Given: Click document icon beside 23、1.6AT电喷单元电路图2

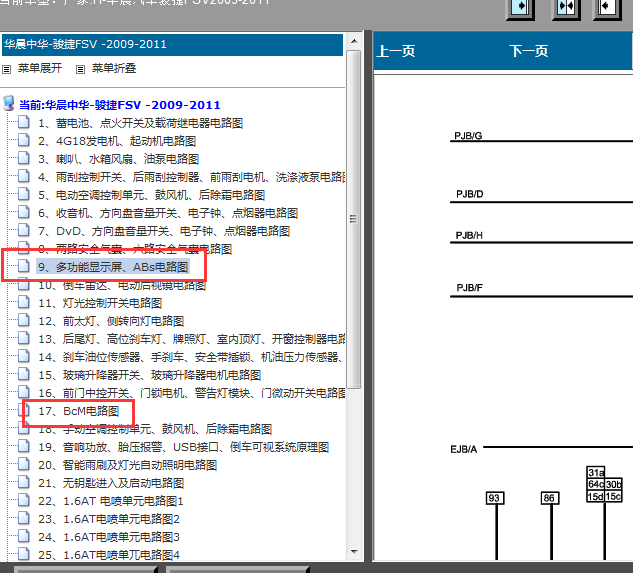Looking at the screenshot, I should [24, 517].
